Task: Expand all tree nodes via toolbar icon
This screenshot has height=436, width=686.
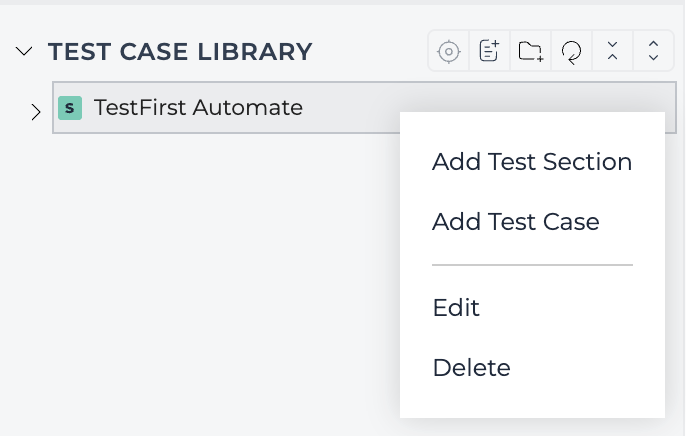Action: 654,51
